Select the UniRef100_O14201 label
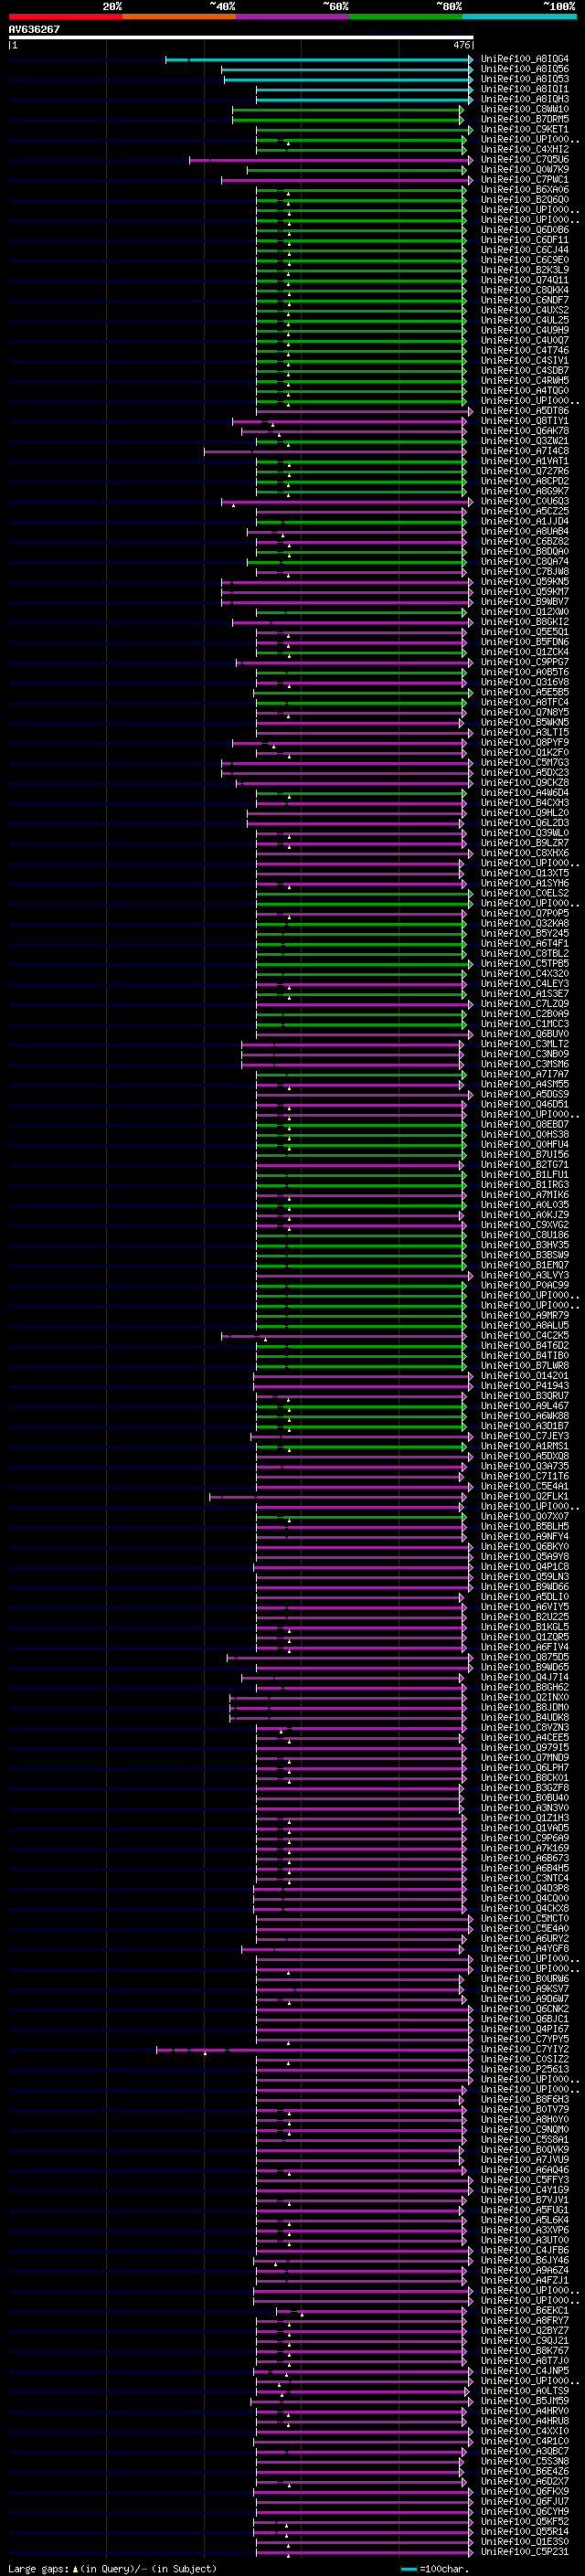This screenshot has height=2576, width=585. click(x=525, y=1375)
